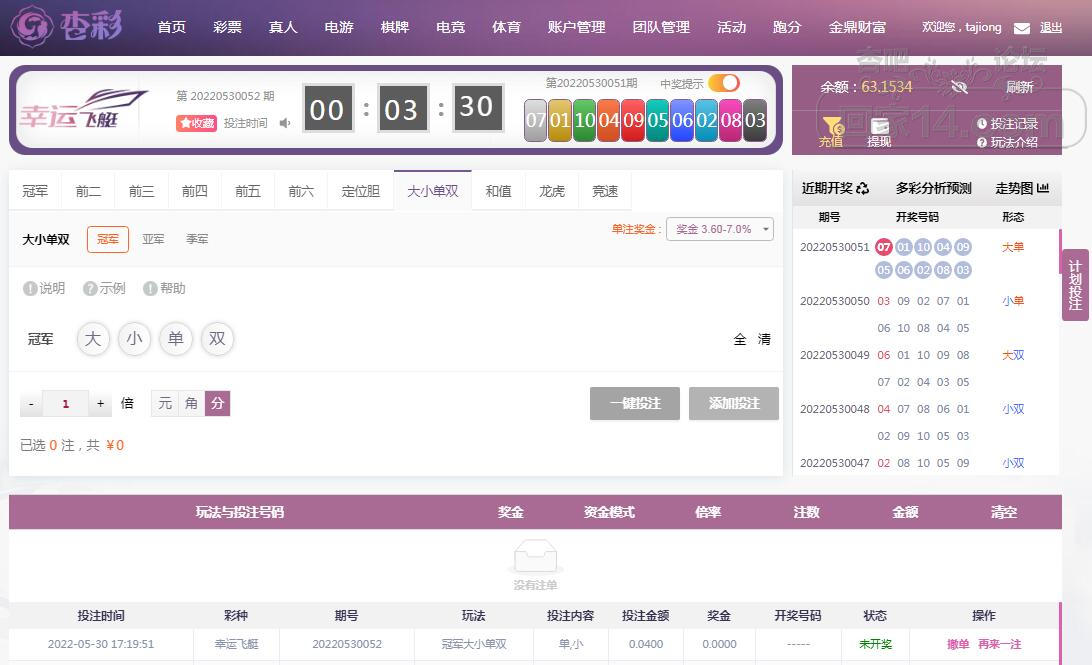
Task: Click the refresh icon beside 近期开奖
Action: [x=863, y=188]
